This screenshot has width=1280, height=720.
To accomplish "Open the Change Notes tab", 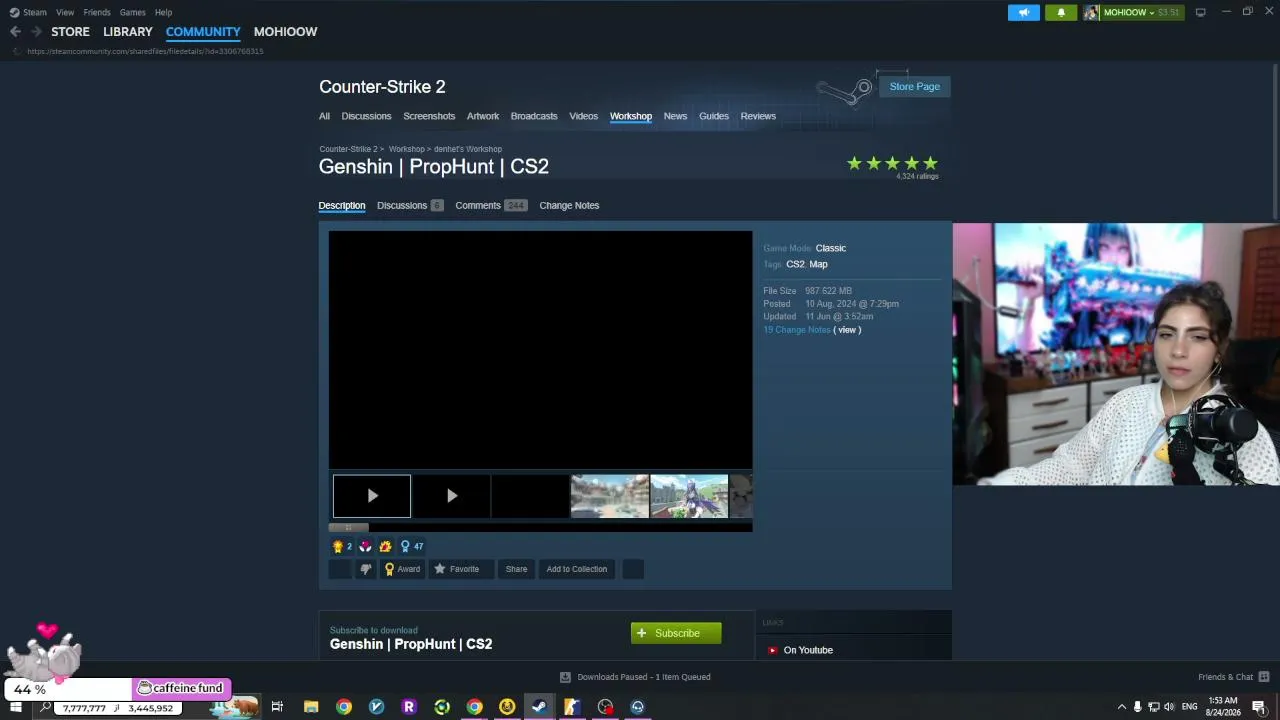I will [x=569, y=205].
